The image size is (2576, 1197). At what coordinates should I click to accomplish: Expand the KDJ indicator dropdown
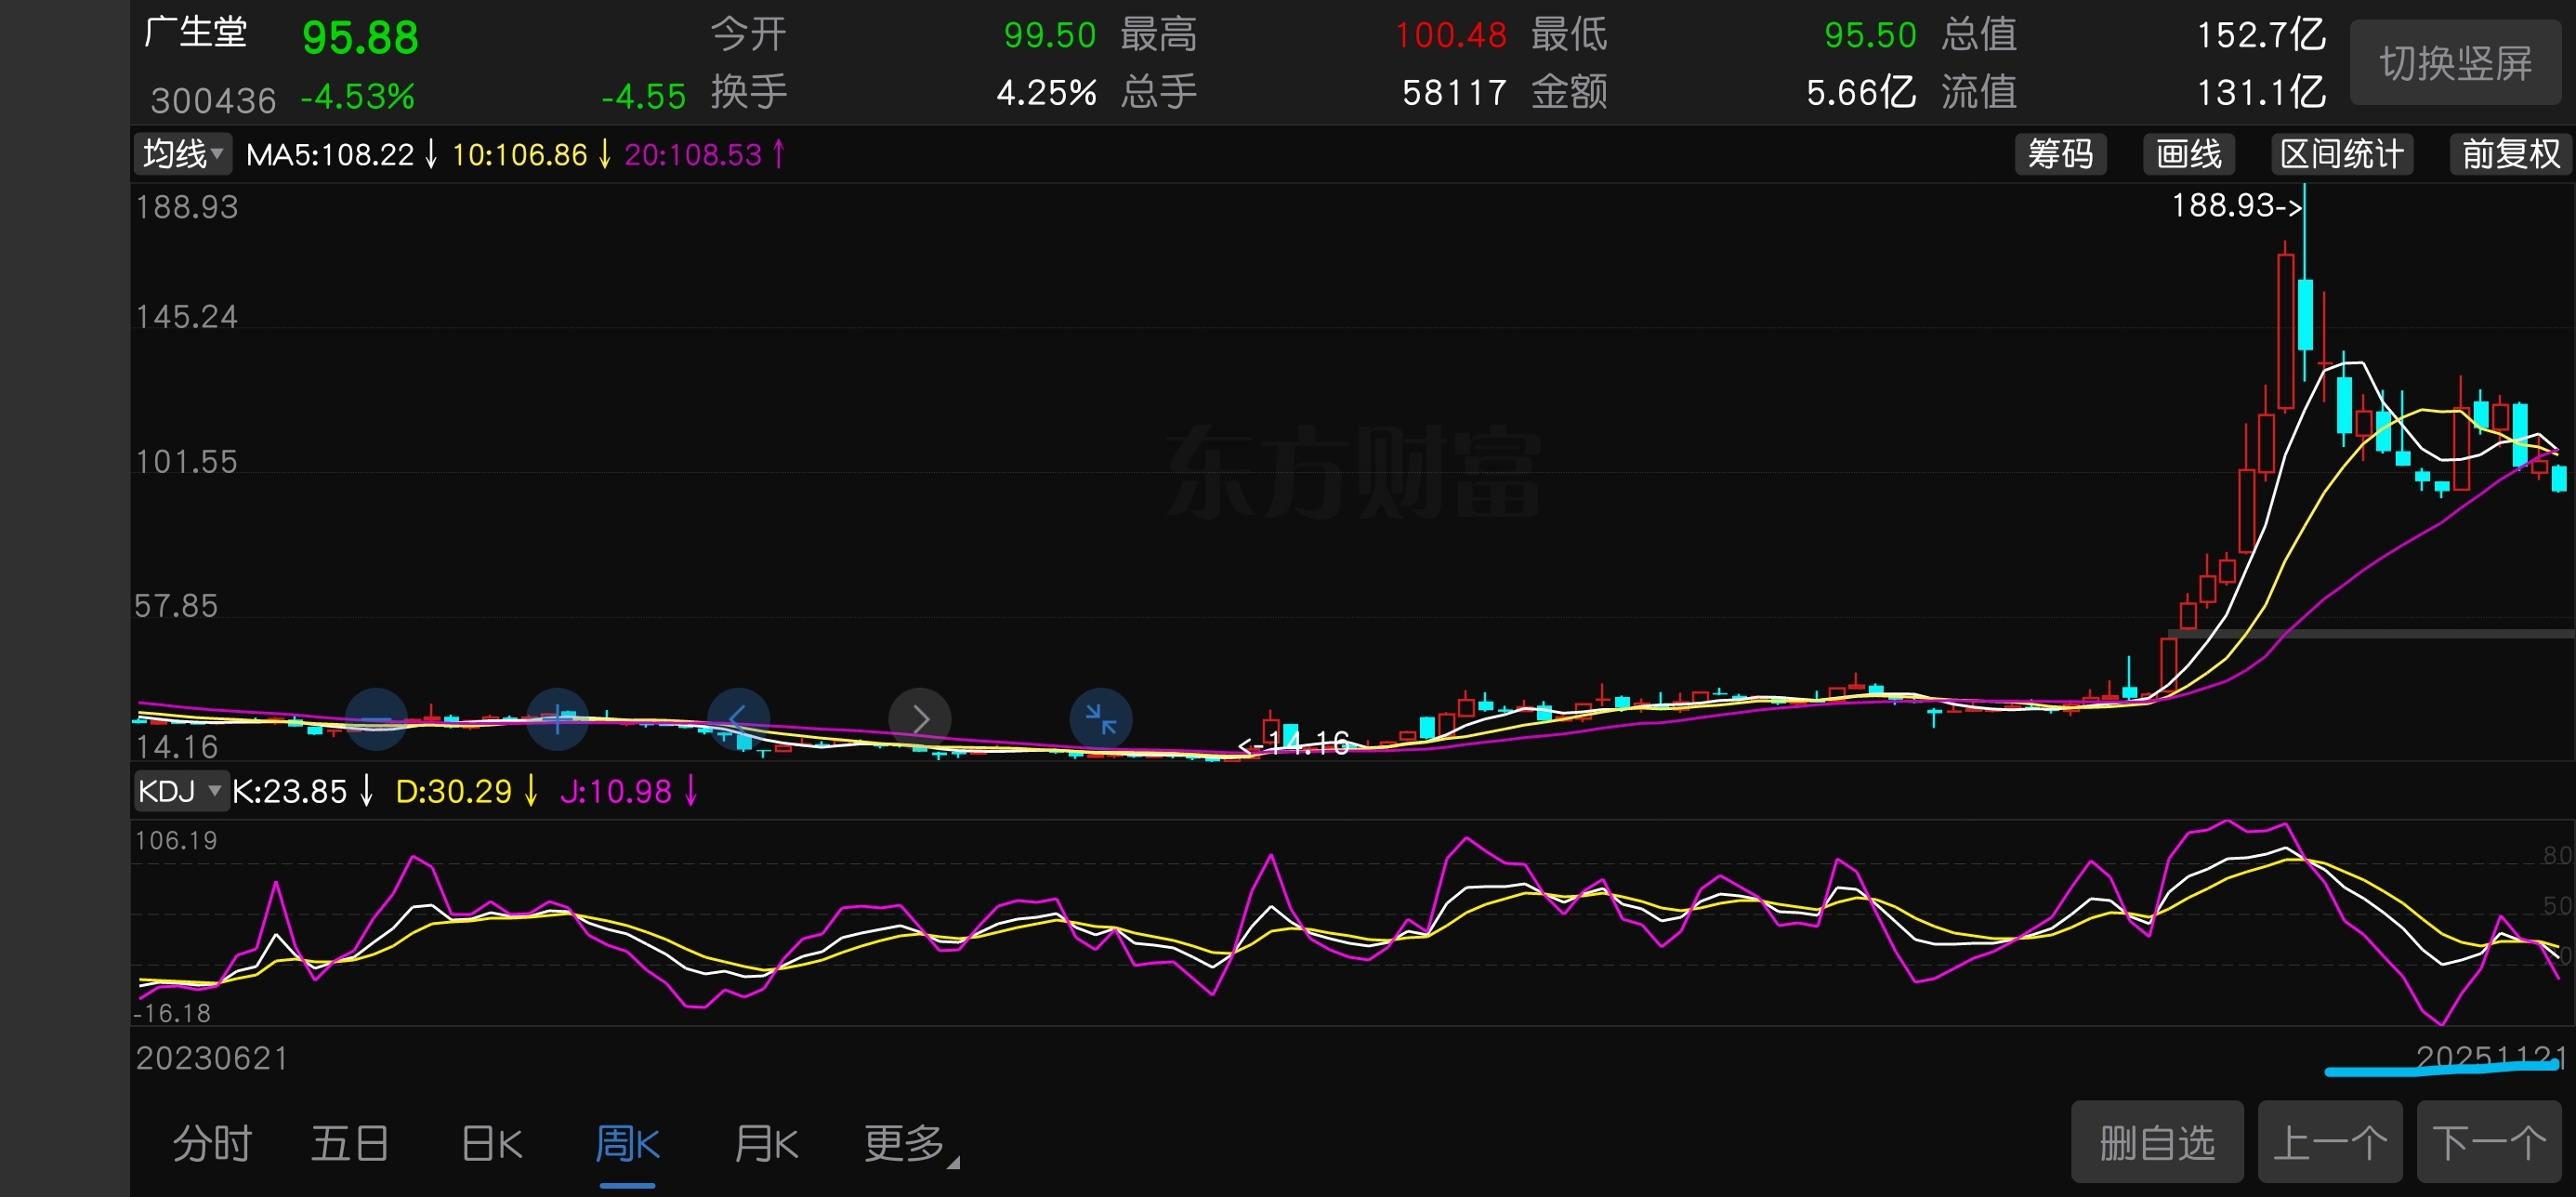(x=180, y=791)
